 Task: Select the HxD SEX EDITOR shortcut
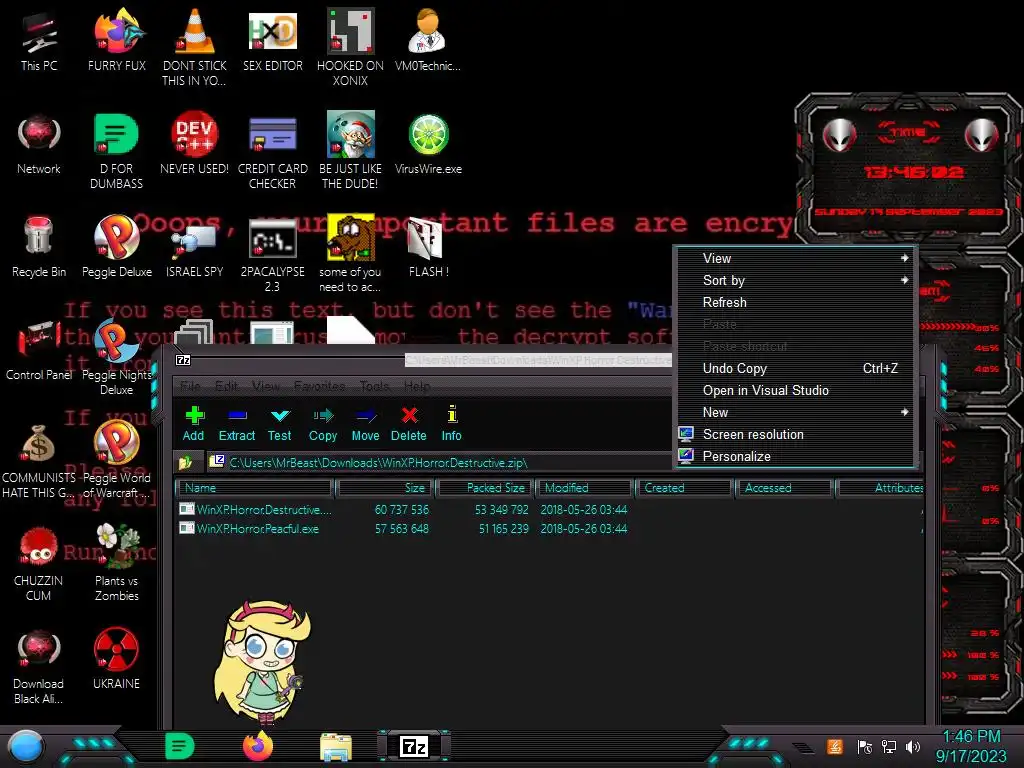[x=273, y=40]
